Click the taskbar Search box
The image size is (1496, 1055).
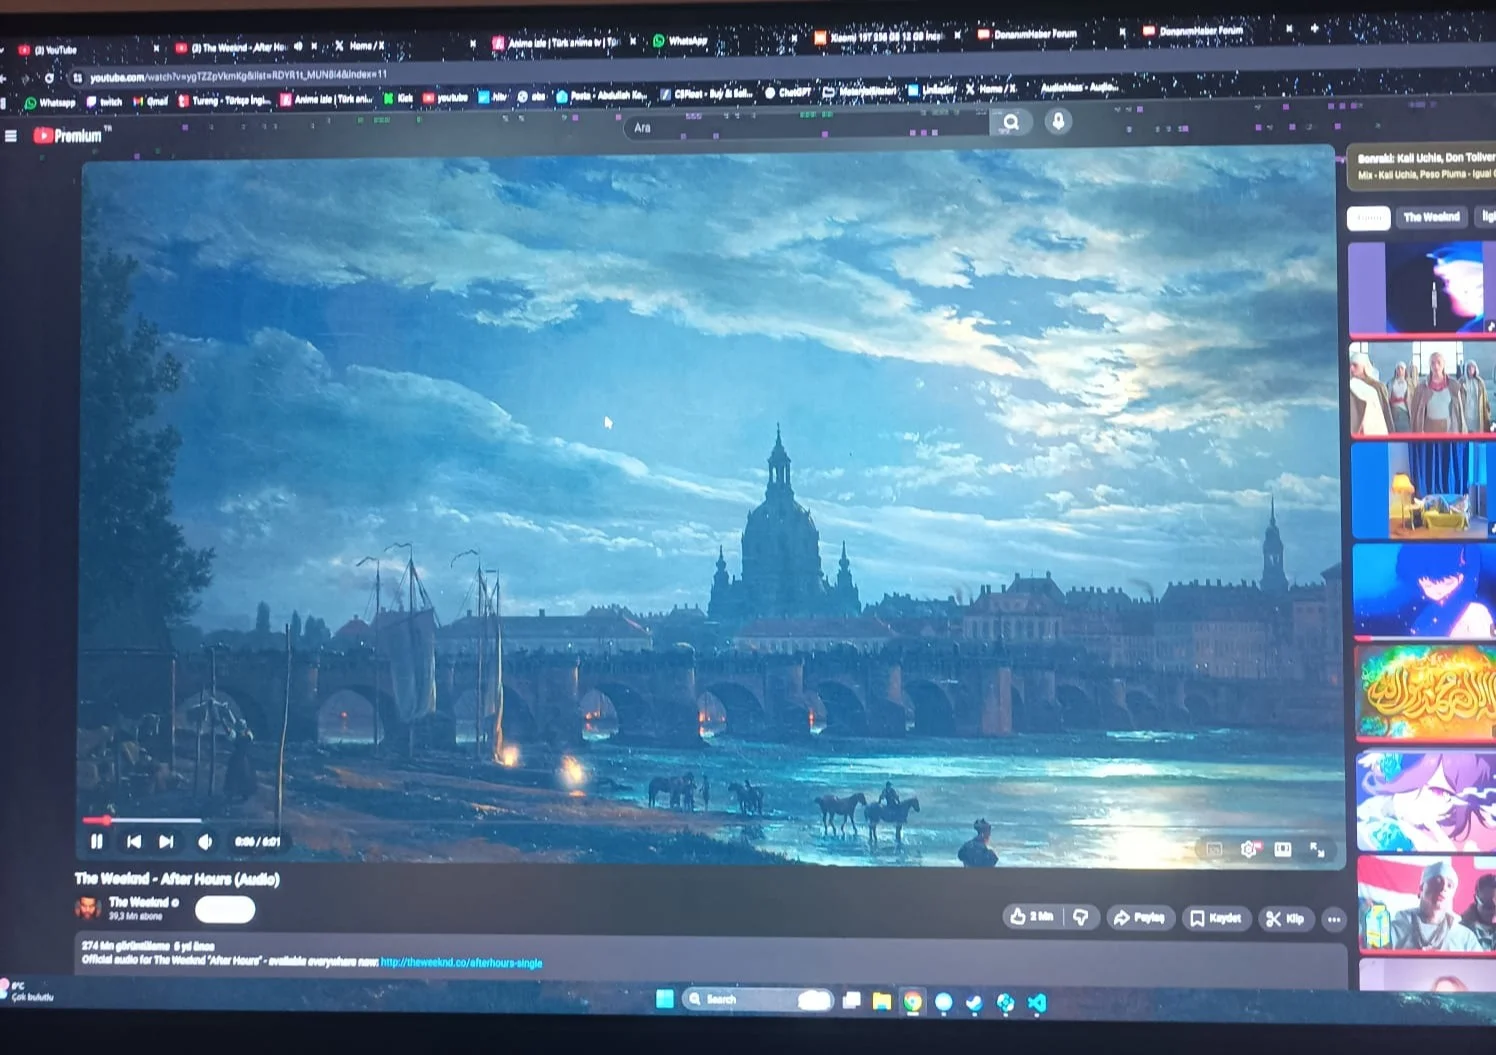point(758,999)
